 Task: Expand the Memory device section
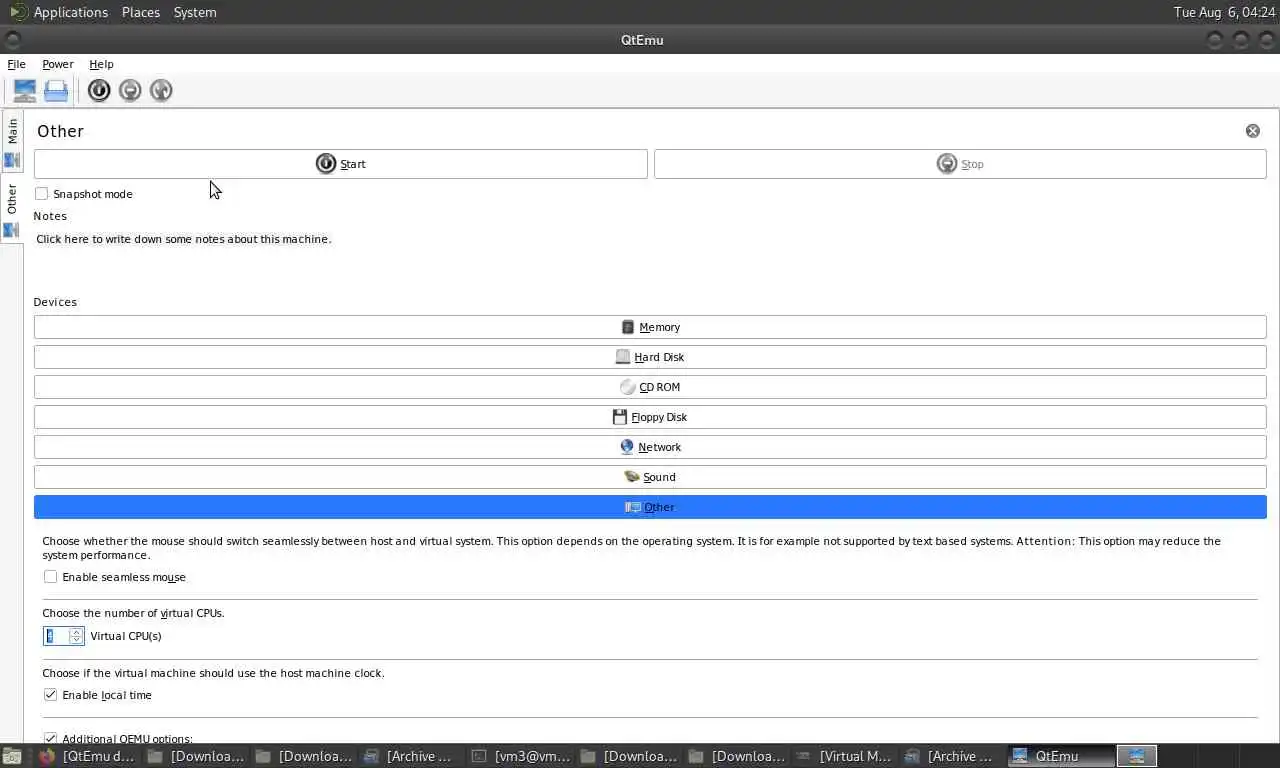tap(650, 327)
